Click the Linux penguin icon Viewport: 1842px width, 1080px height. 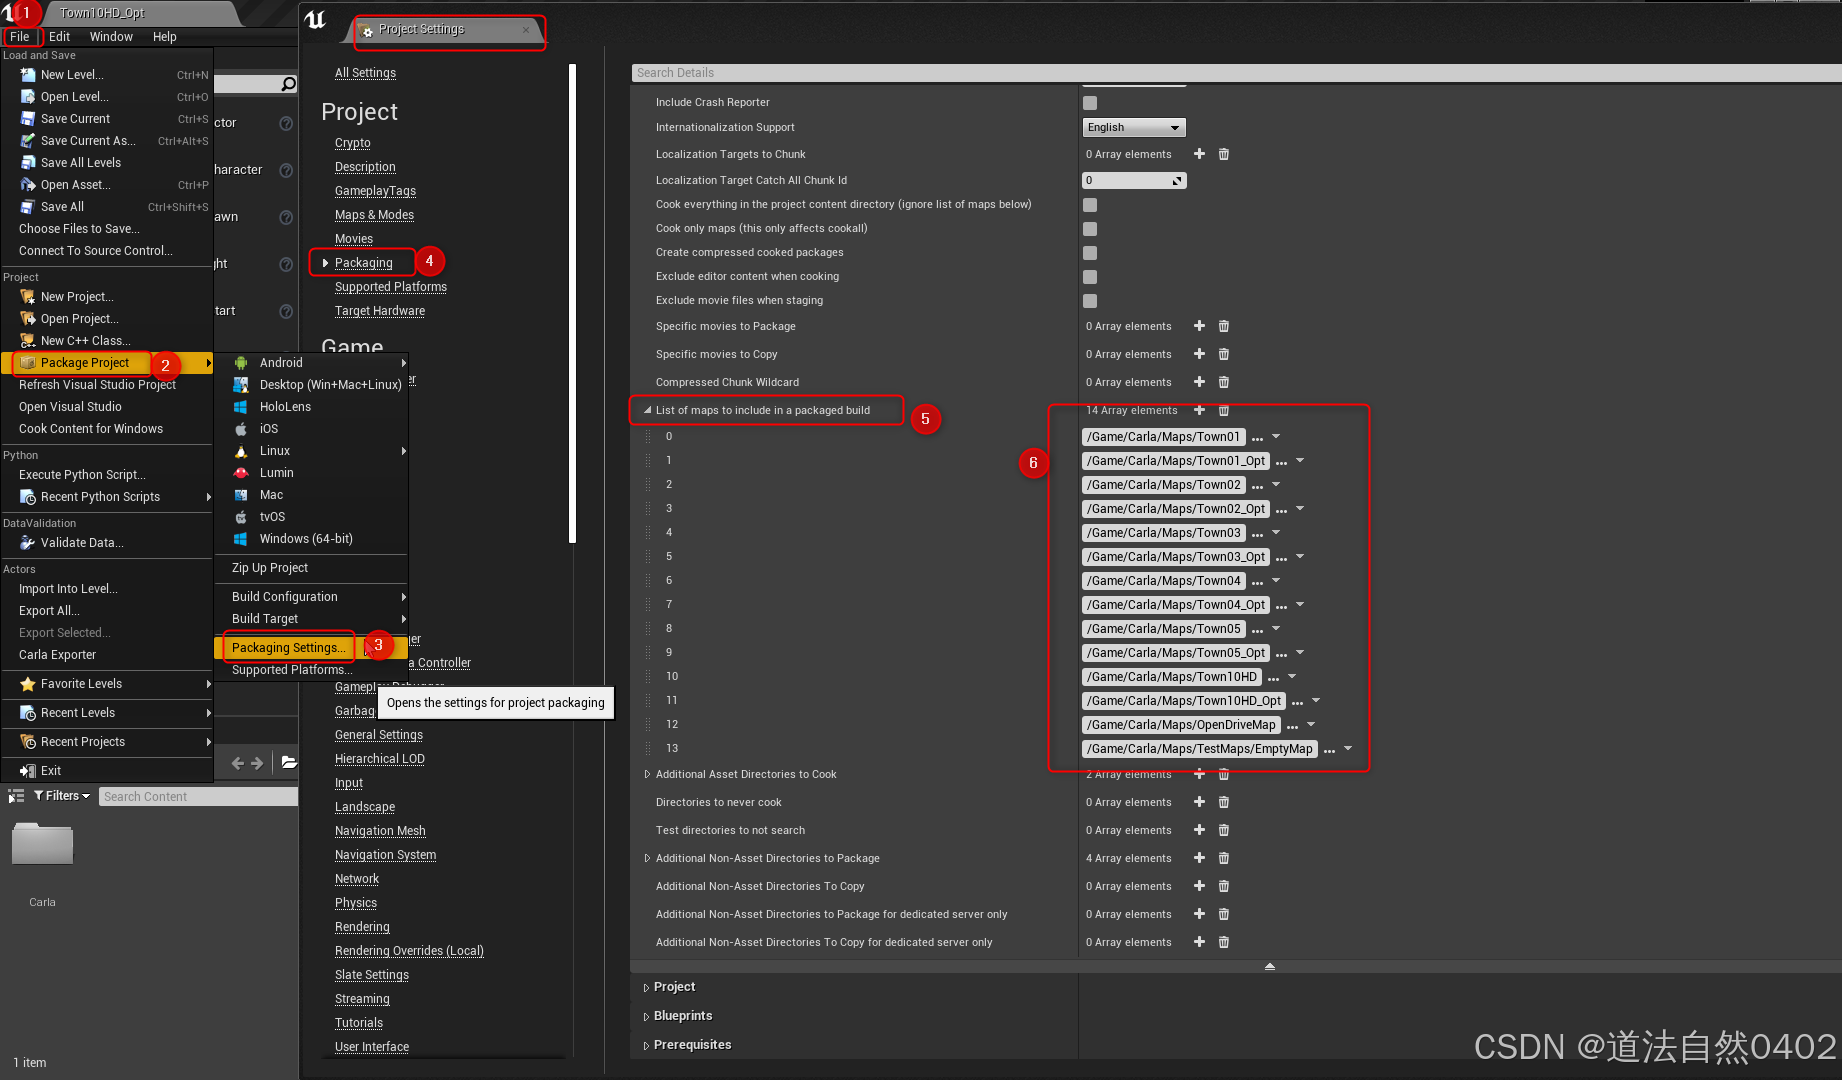coord(241,451)
